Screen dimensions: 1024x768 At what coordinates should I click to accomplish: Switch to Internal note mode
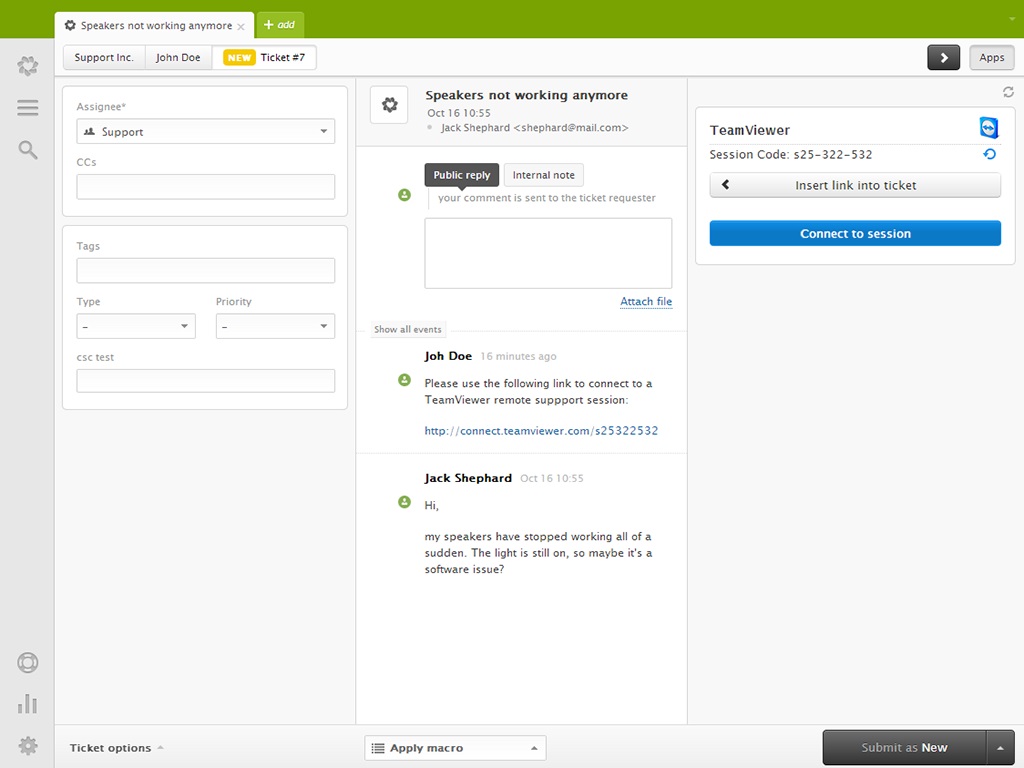click(543, 175)
